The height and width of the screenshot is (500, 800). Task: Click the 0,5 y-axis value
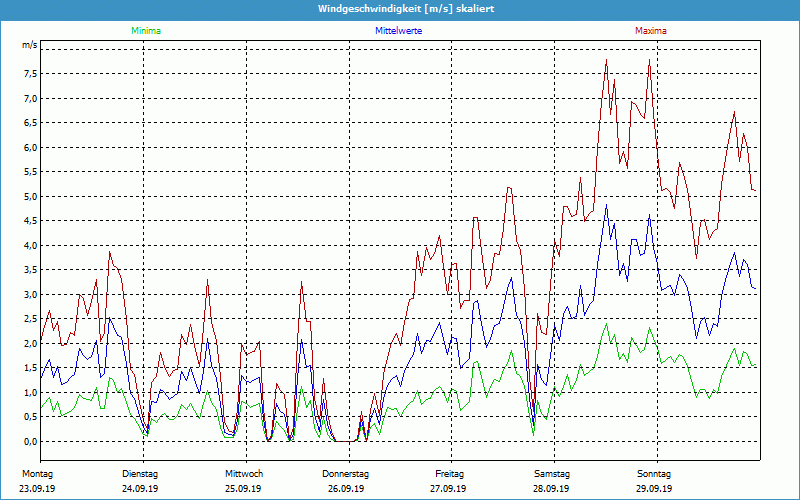pyautogui.click(x=31, y=417)
